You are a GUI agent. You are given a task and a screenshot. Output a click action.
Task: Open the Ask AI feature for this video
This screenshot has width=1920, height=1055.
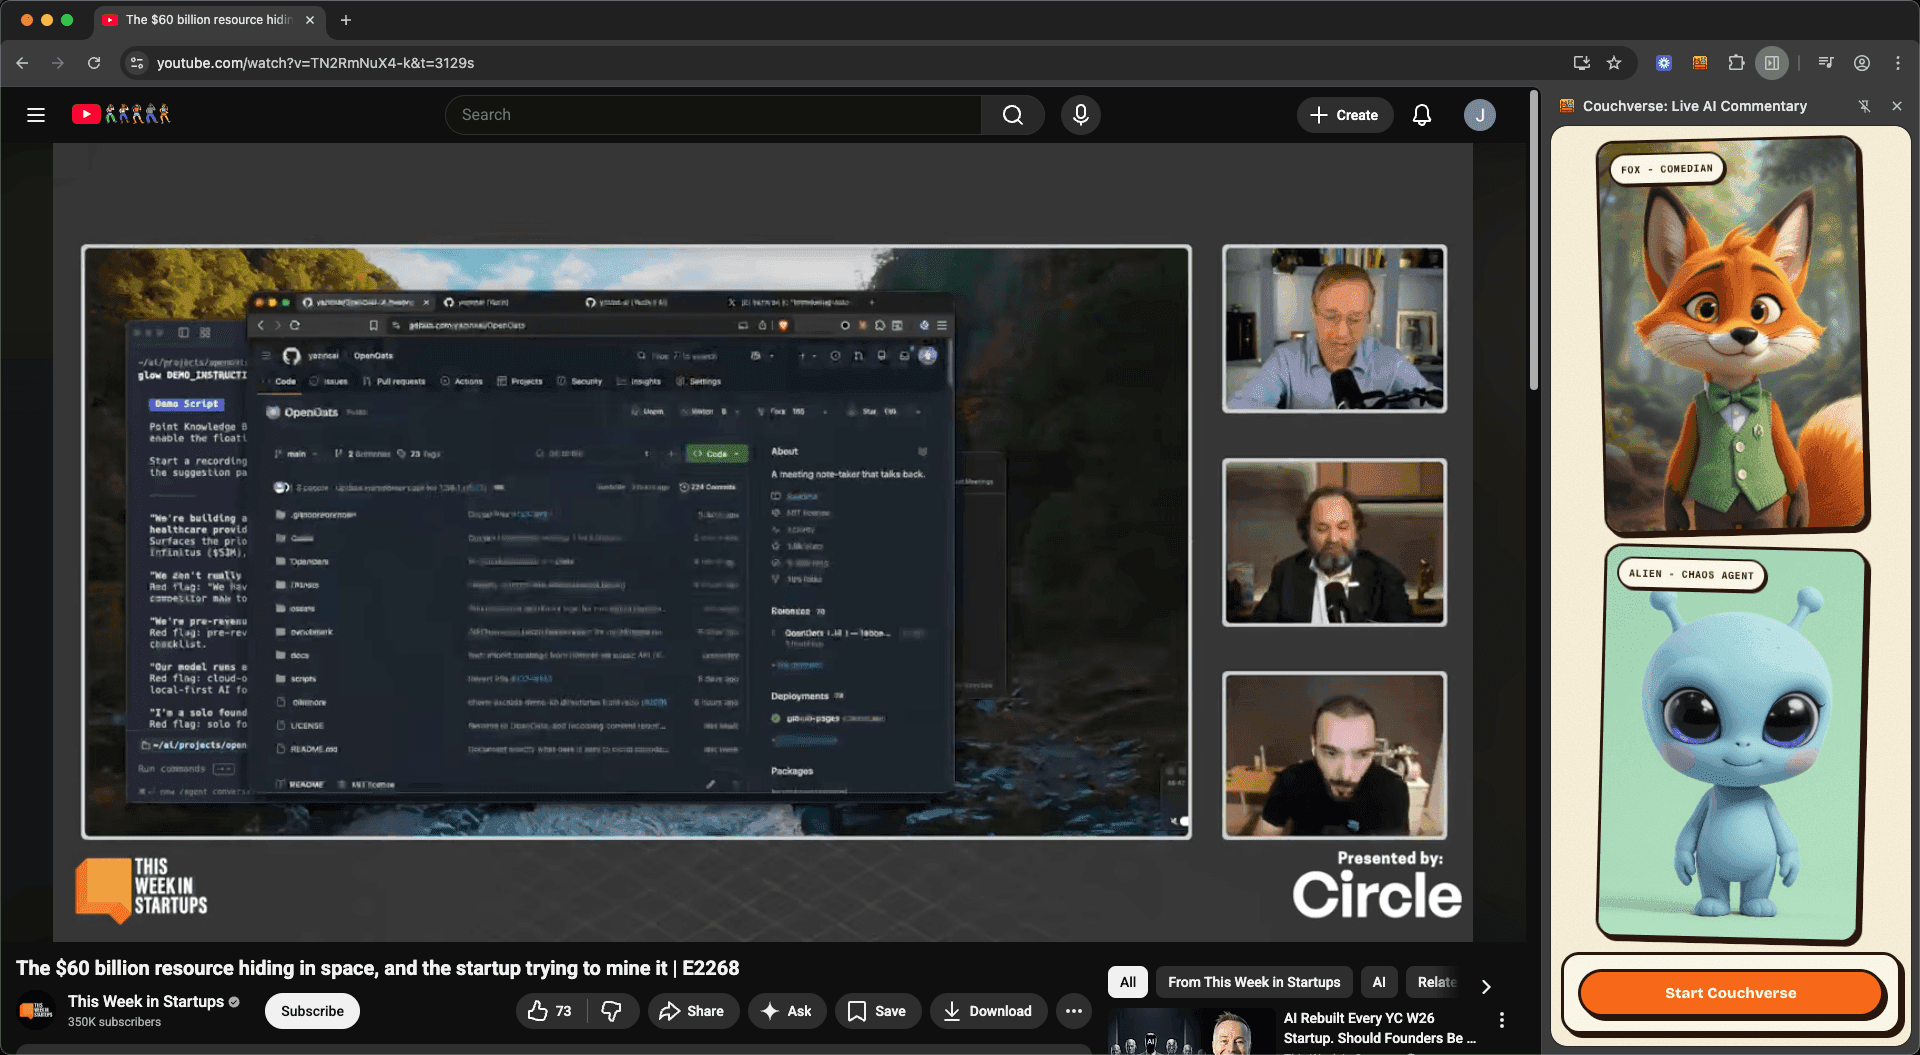(x=787, y=1011)
